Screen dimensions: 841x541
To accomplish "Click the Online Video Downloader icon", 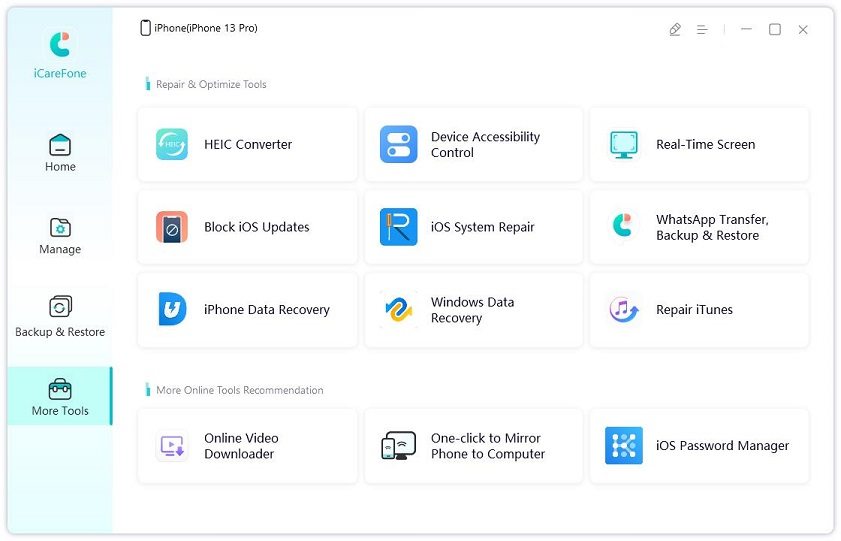I will [x=172, y=446].
